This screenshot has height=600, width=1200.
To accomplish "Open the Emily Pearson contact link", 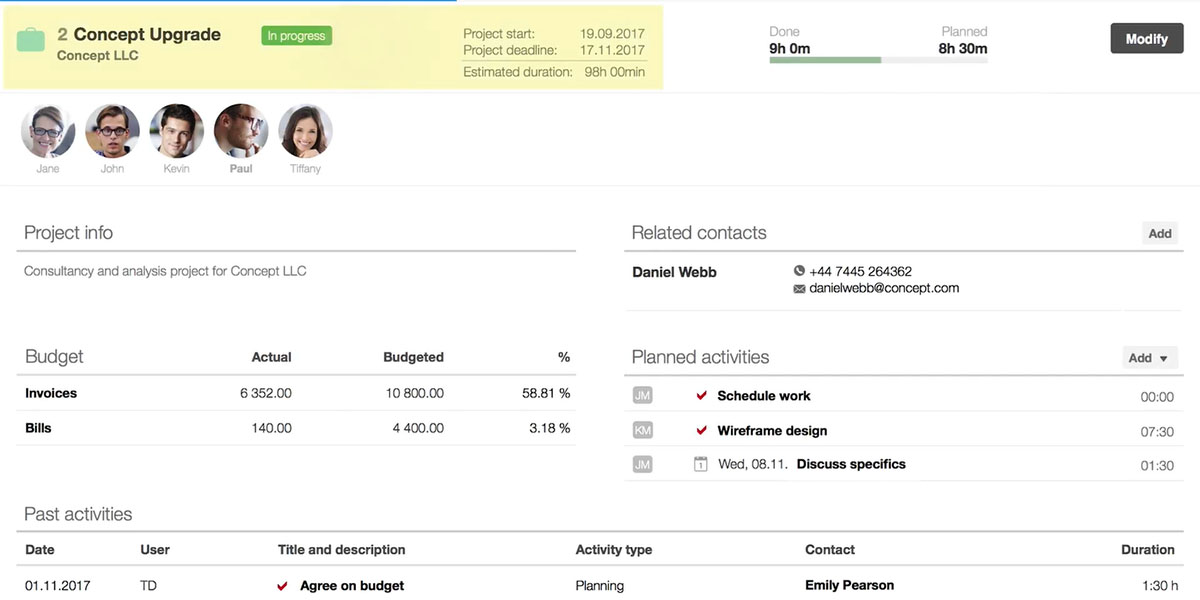I will point(849,585).
